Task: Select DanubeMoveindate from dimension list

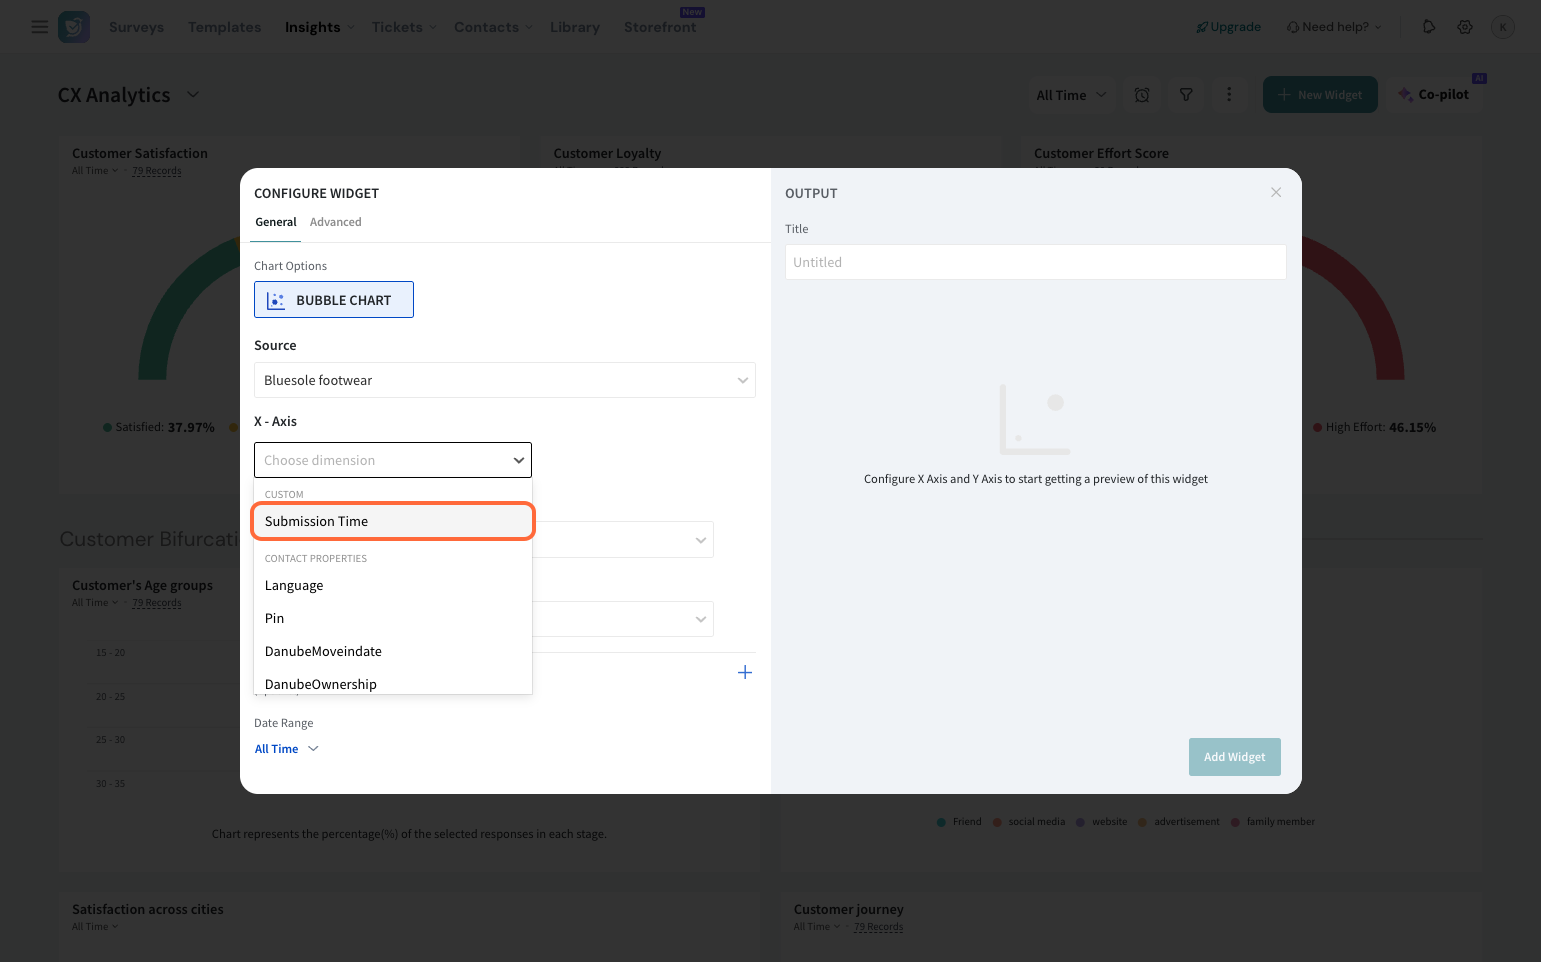Action: pyautogui.click(x=323, y=651)
